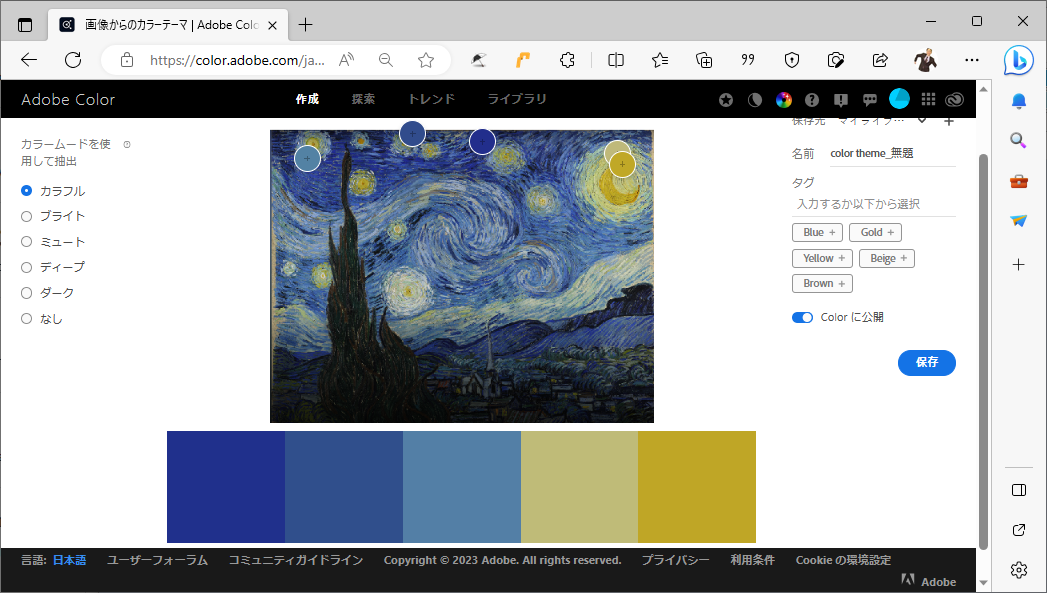Switch to the 探索 tab
The width and height of the screenshot is (1047, 593).
[363, 99]
